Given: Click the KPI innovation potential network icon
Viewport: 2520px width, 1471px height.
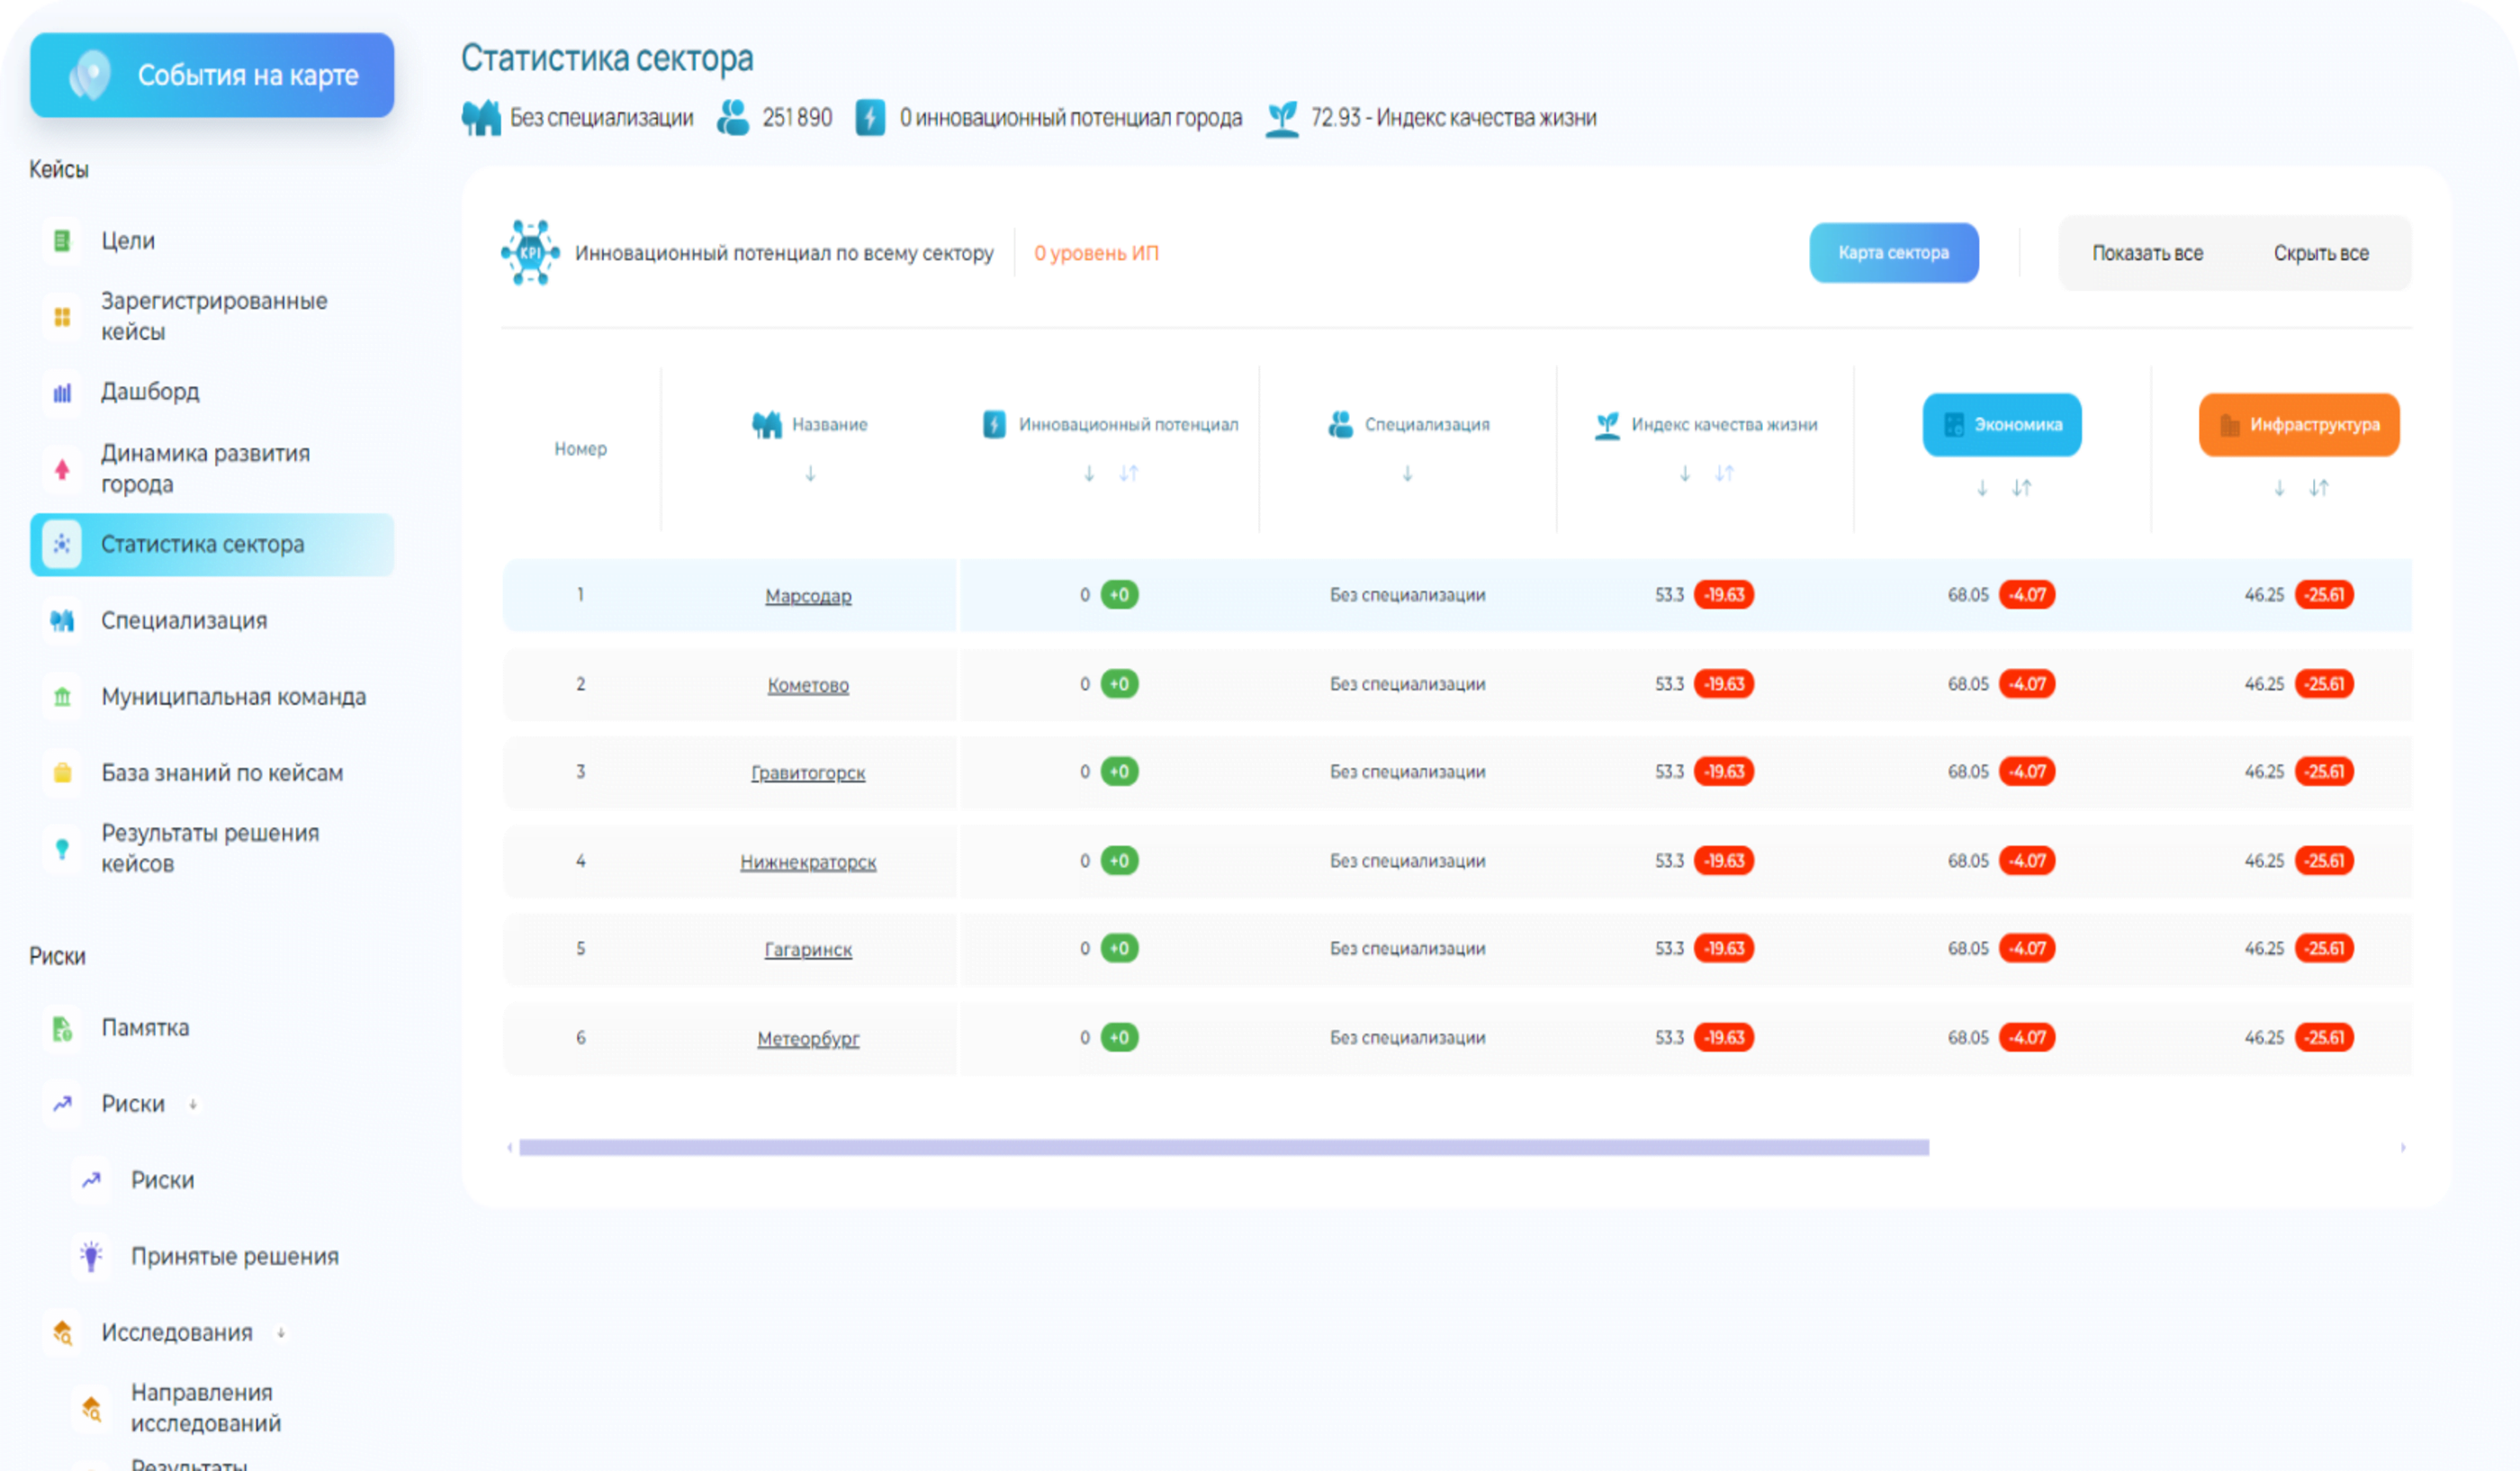Looking at the screenshot, I should [x=530, y=253].
